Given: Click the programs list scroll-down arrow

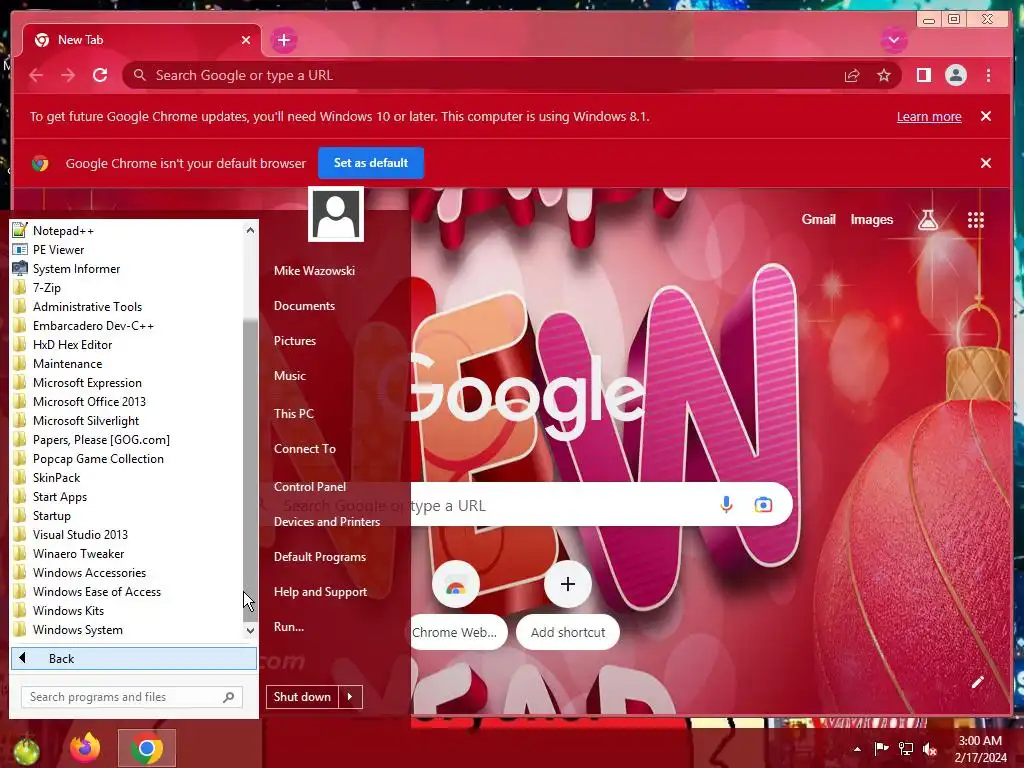Looking at the screenshot, I should pyautogui.click(x=250, y=630).
